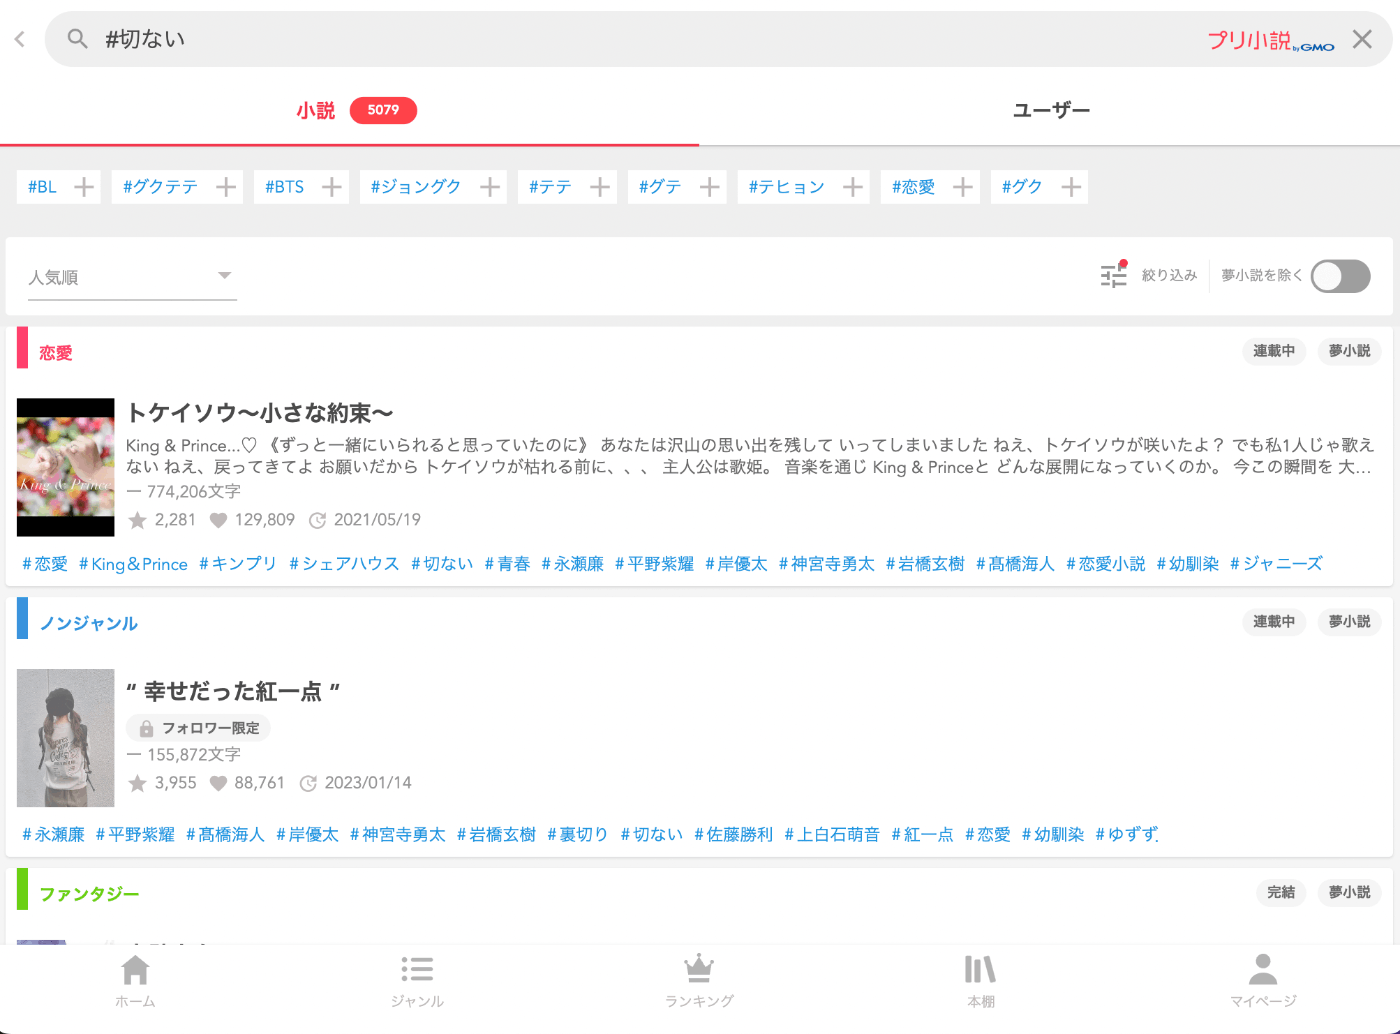1400x1034 pixels.
Task: Select the #恋愛小説 hashtag
Action: (1106, 564)
